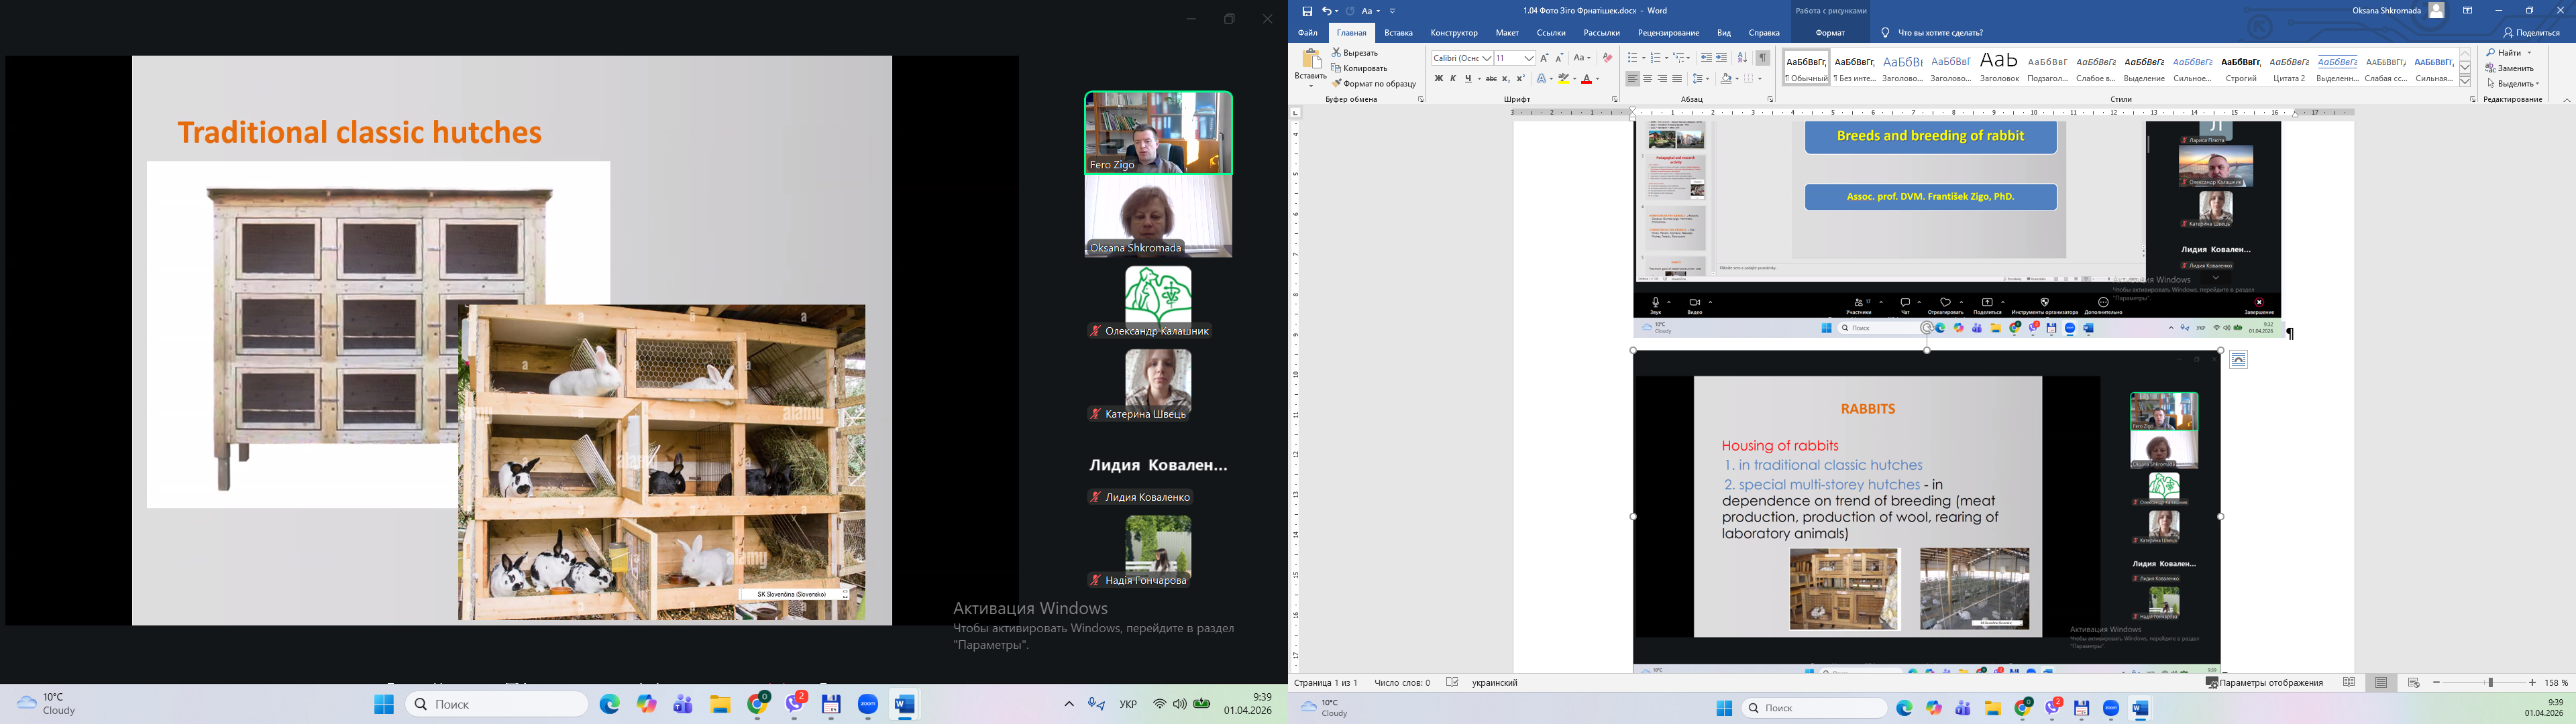Click the Clear Formatting eraser icon
This screenshot has height=724, width=2576.
[x=1607, y=58]
